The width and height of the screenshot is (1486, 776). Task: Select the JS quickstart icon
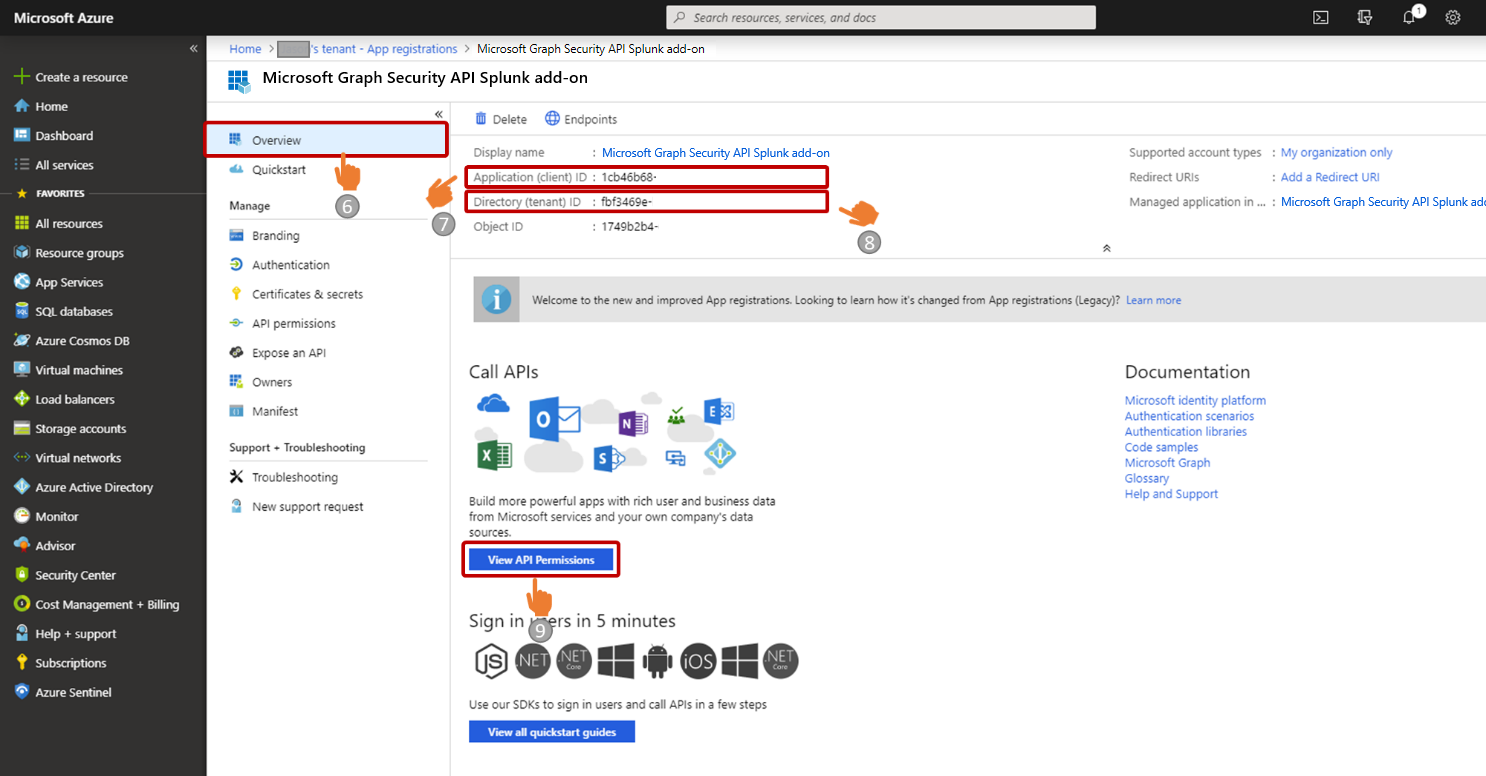click(x=492, y=661)
